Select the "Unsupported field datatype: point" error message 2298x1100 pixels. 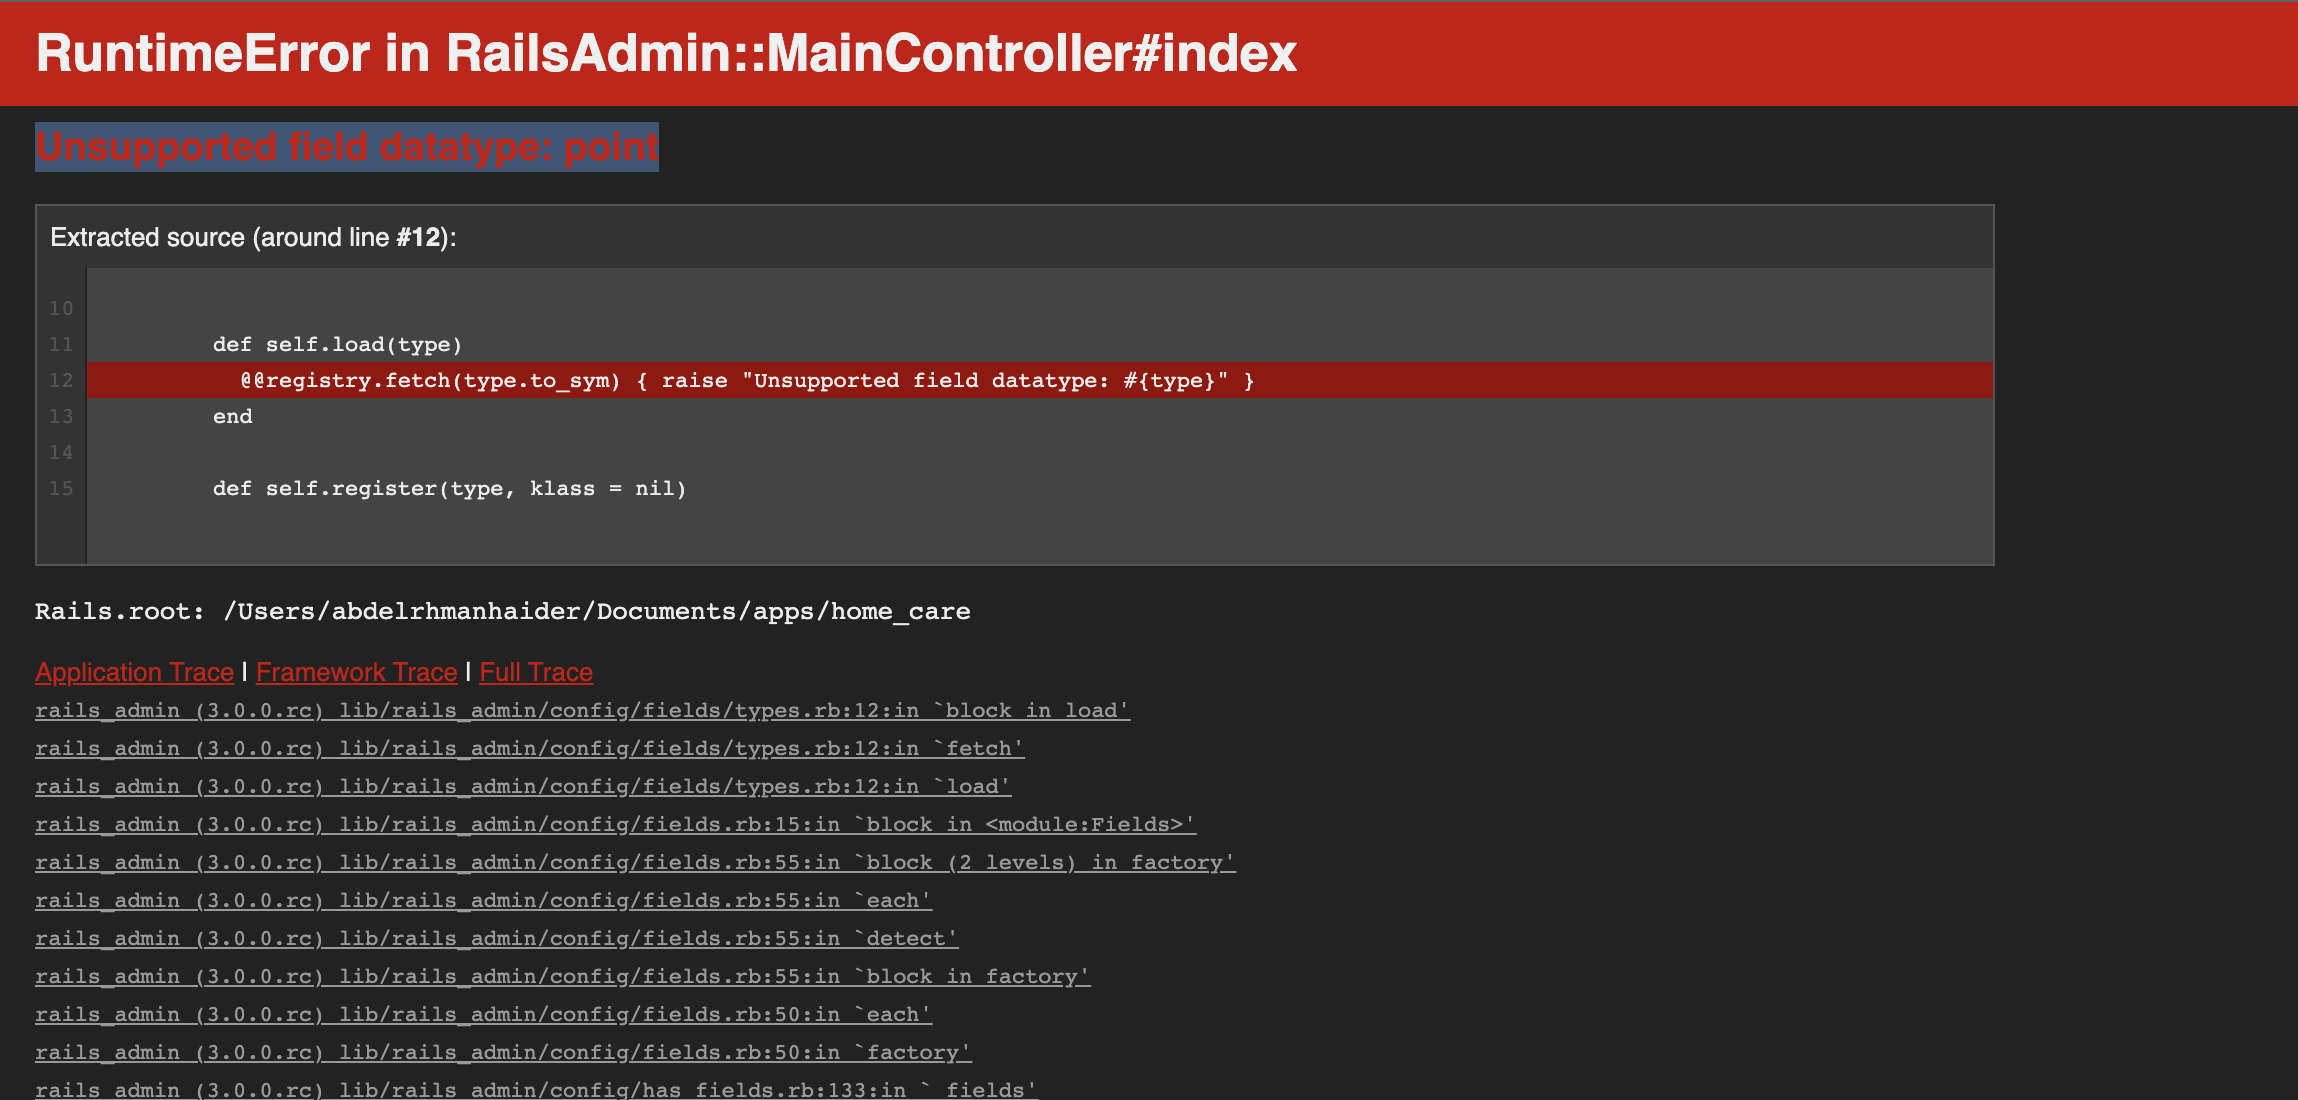point(346,147)
